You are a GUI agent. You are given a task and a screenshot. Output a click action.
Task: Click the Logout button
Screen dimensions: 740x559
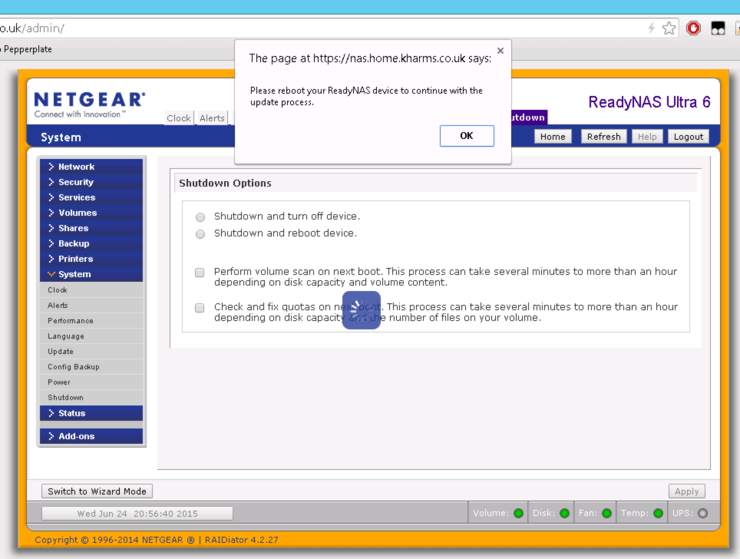click(x=688, y=136)
